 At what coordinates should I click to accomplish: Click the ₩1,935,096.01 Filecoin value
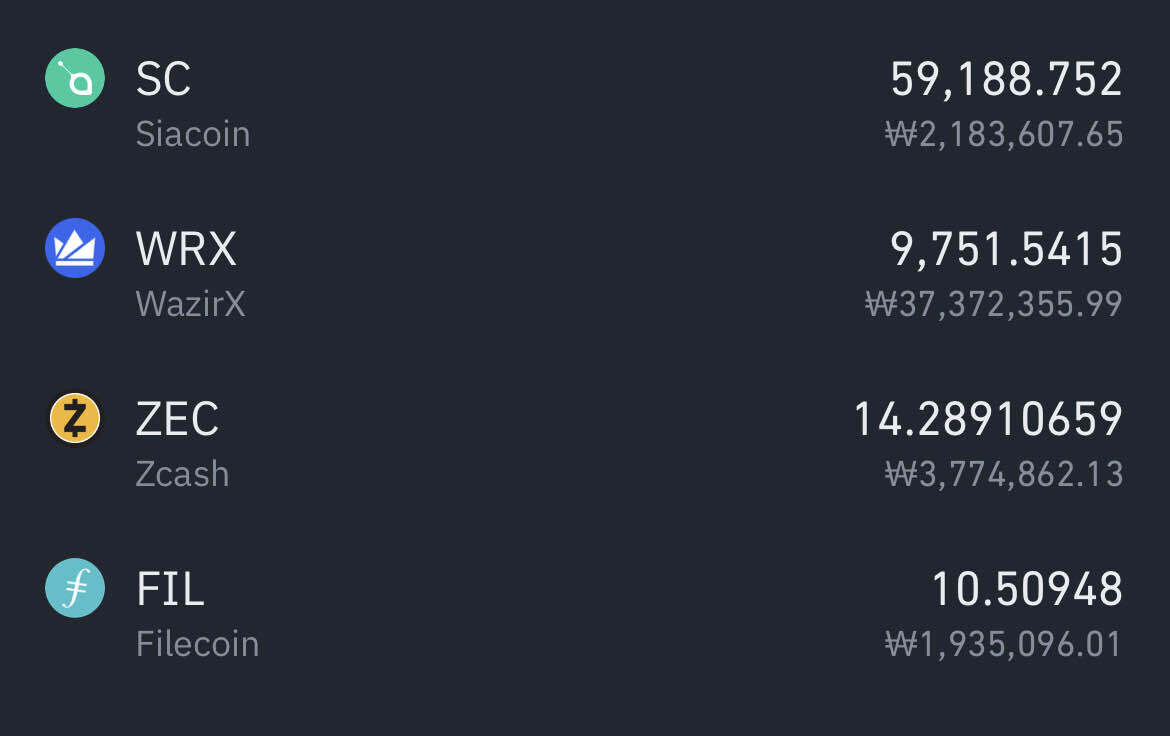tap(1004, 644)
